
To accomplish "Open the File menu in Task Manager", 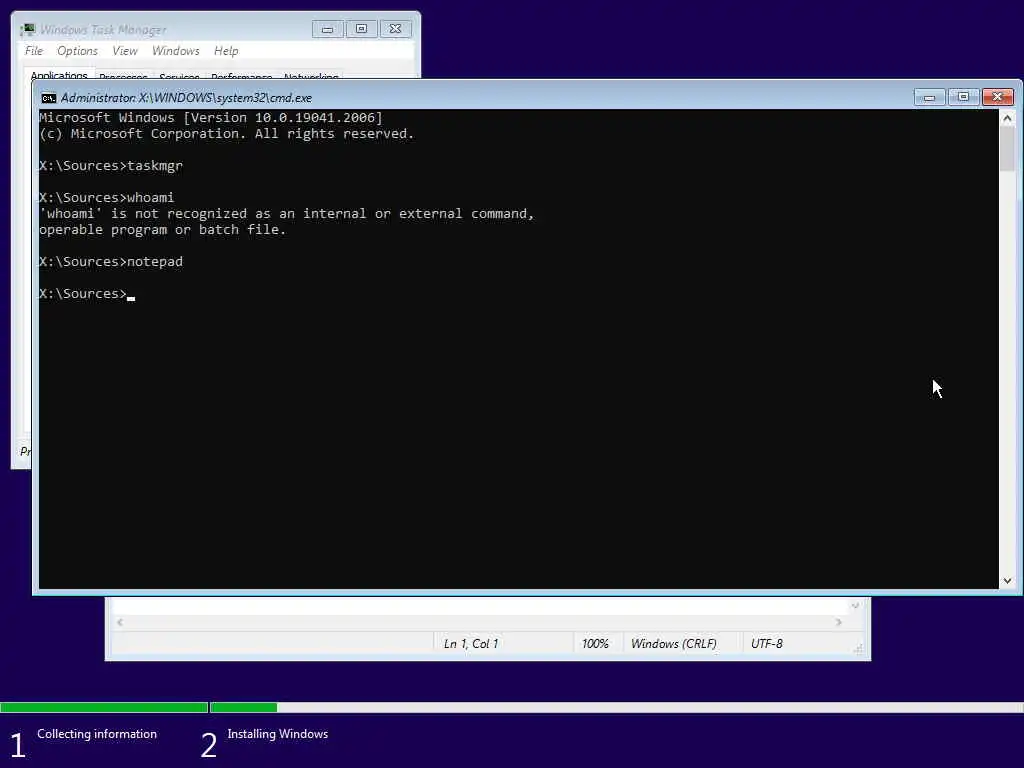I will [x=34, y=51].
